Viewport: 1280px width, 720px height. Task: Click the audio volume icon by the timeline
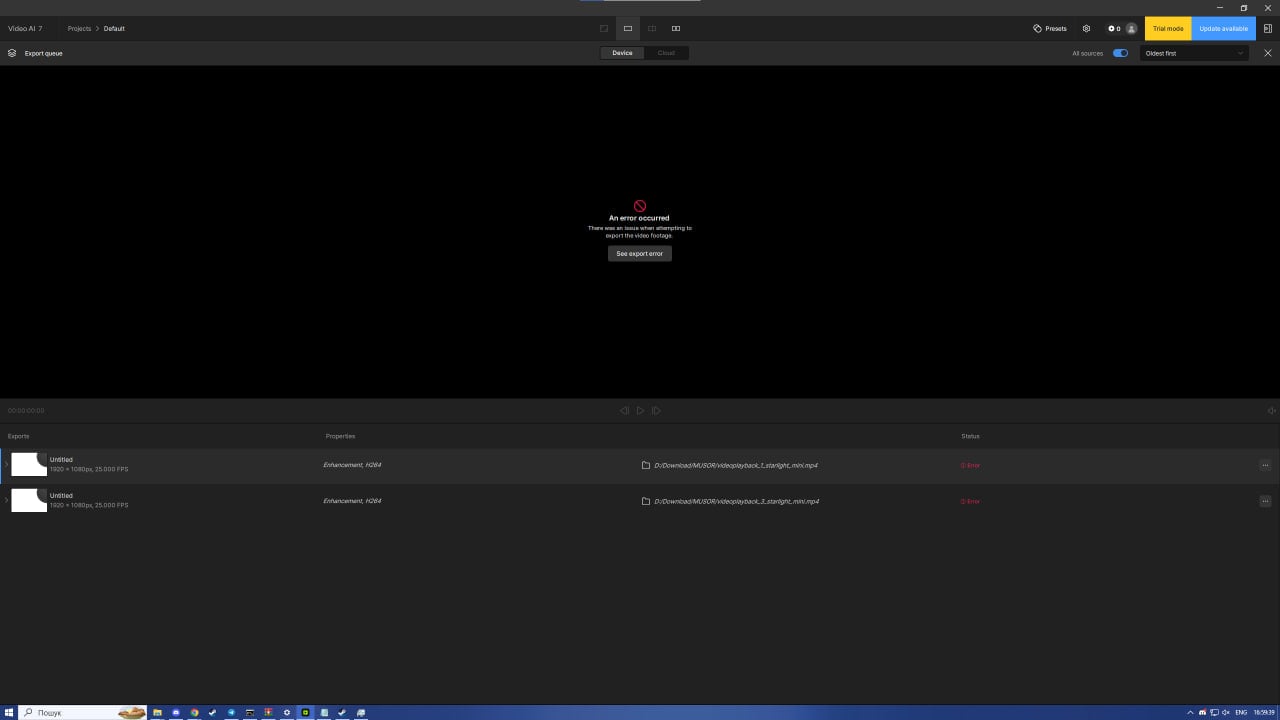pyautogui.click(x=1271, y=411)
